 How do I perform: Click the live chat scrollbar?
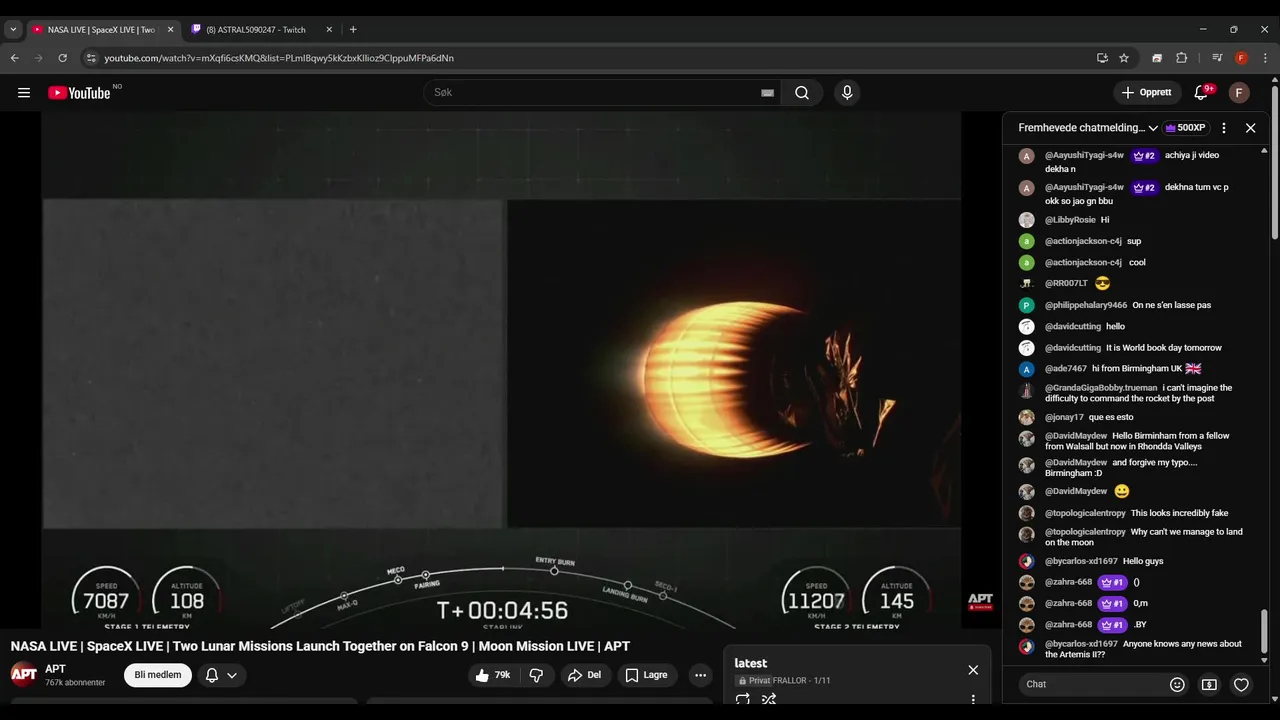click(1264, 631)
